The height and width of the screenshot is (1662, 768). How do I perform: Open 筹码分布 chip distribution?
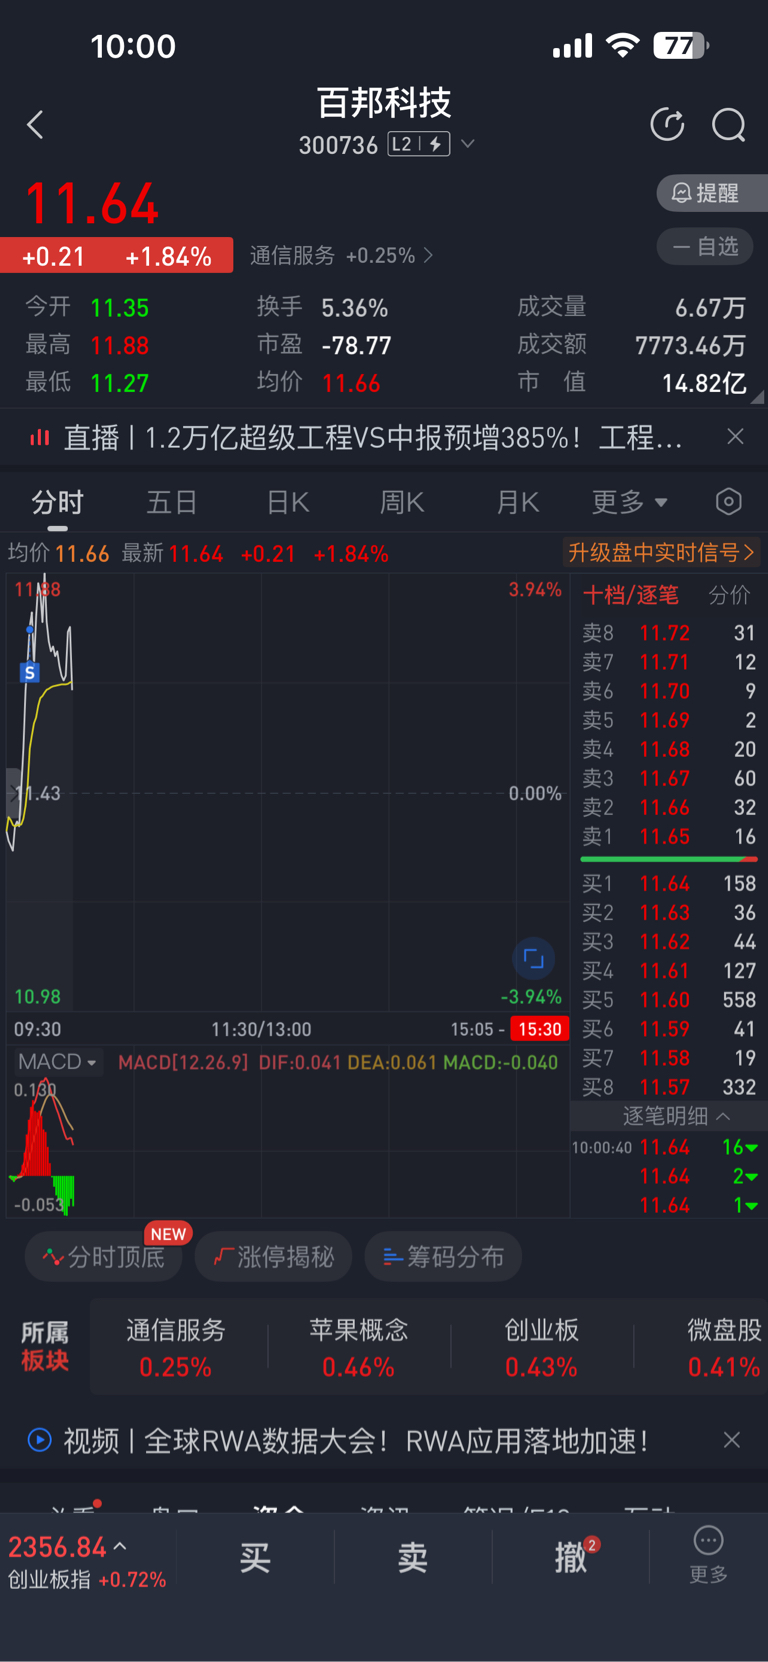click(x=444, y=1257)
